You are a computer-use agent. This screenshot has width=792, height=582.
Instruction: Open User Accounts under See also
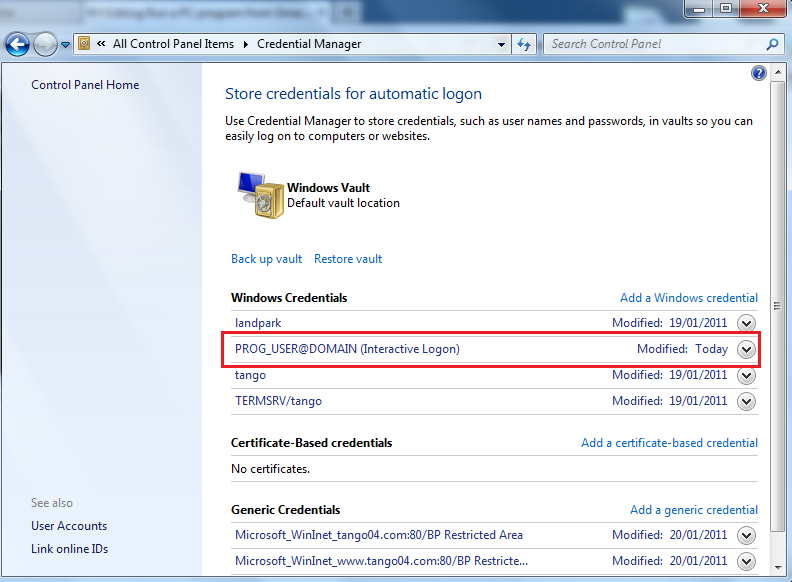click(69, 526)
